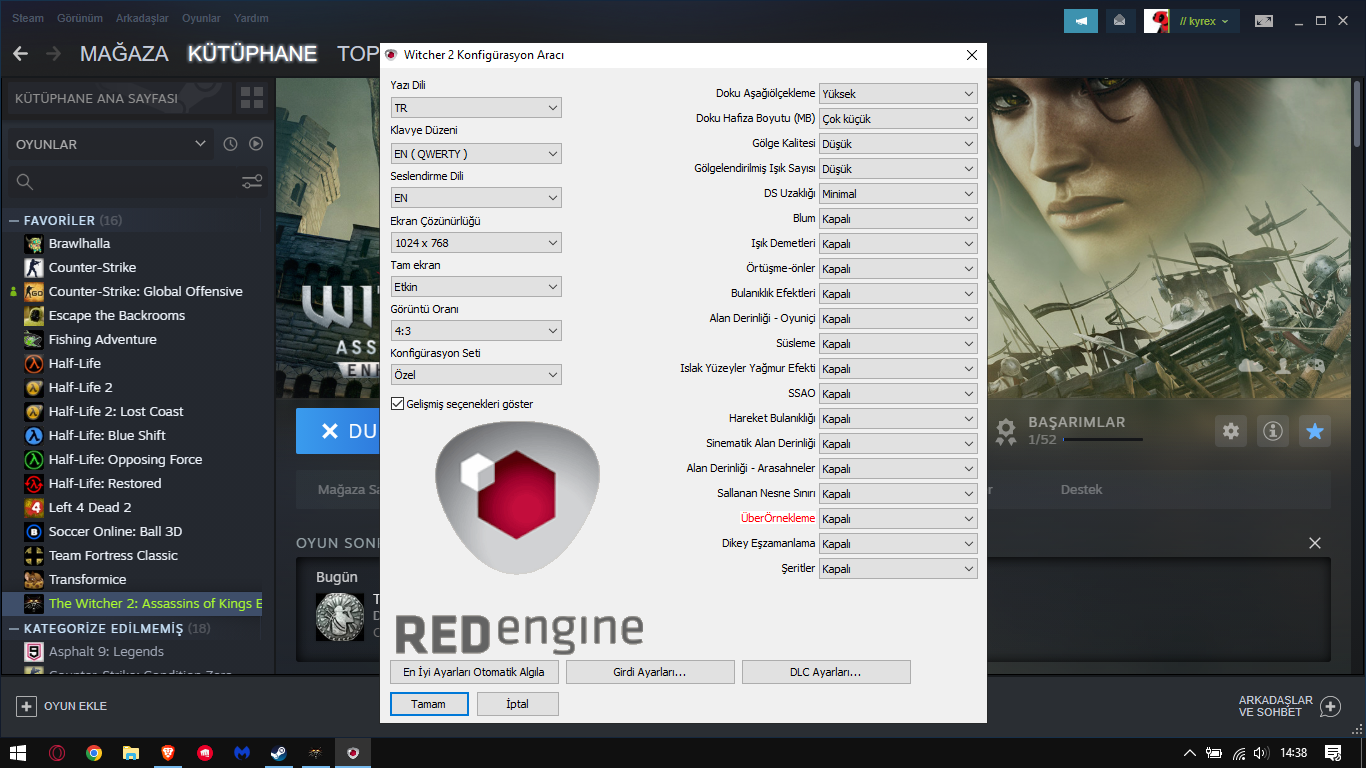Dismiss the recent activity panel with X
The width and height of the screenshot is (1366, 768).
pyautogui.click(x=1315, y=543)
